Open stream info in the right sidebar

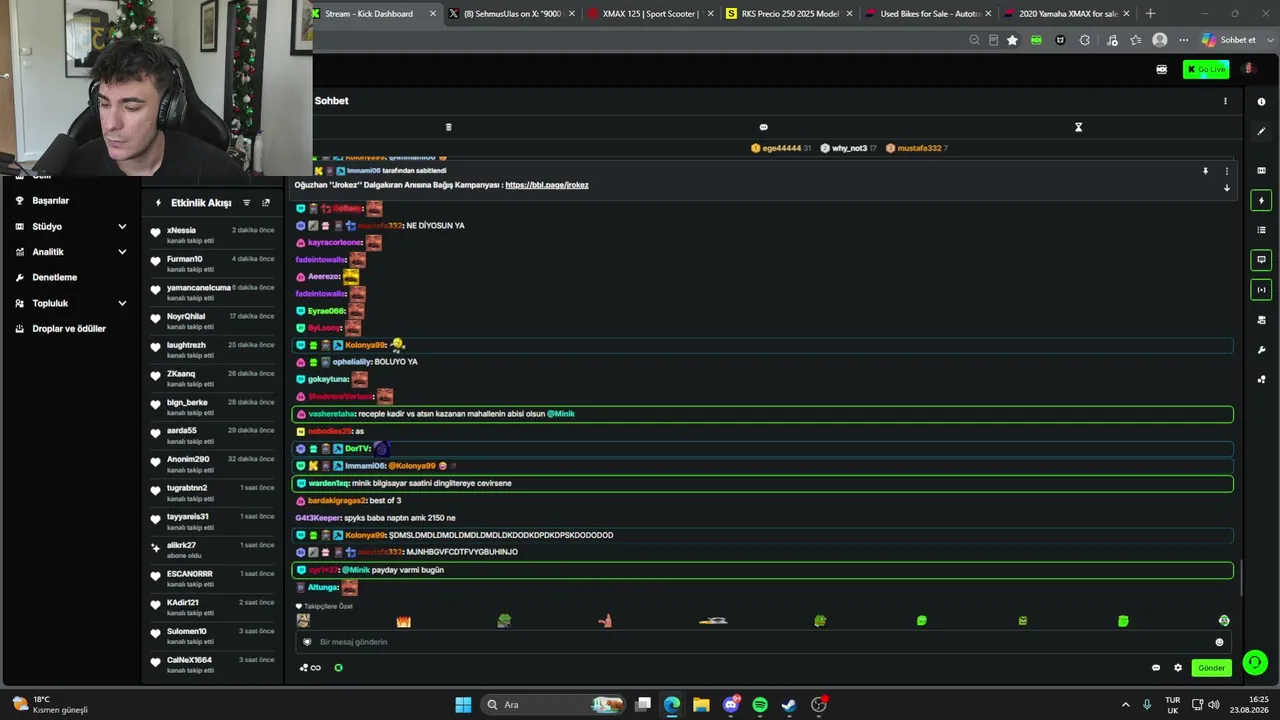[x=1261, y=102]
